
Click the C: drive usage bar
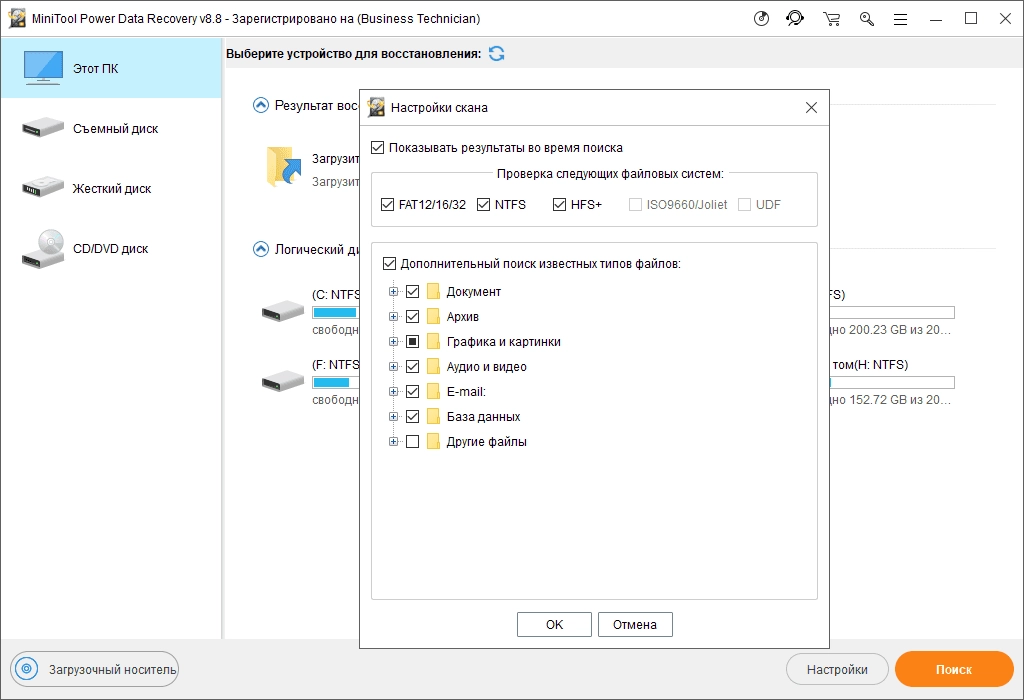click(336, 312)
